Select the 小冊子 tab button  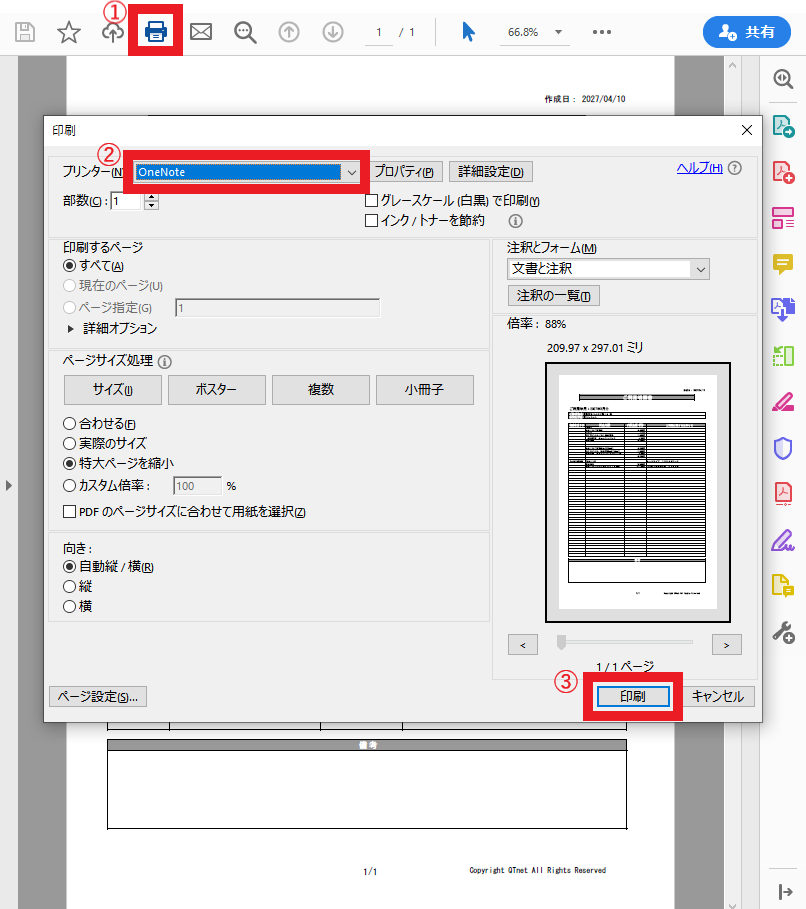[x=425, y=390]
